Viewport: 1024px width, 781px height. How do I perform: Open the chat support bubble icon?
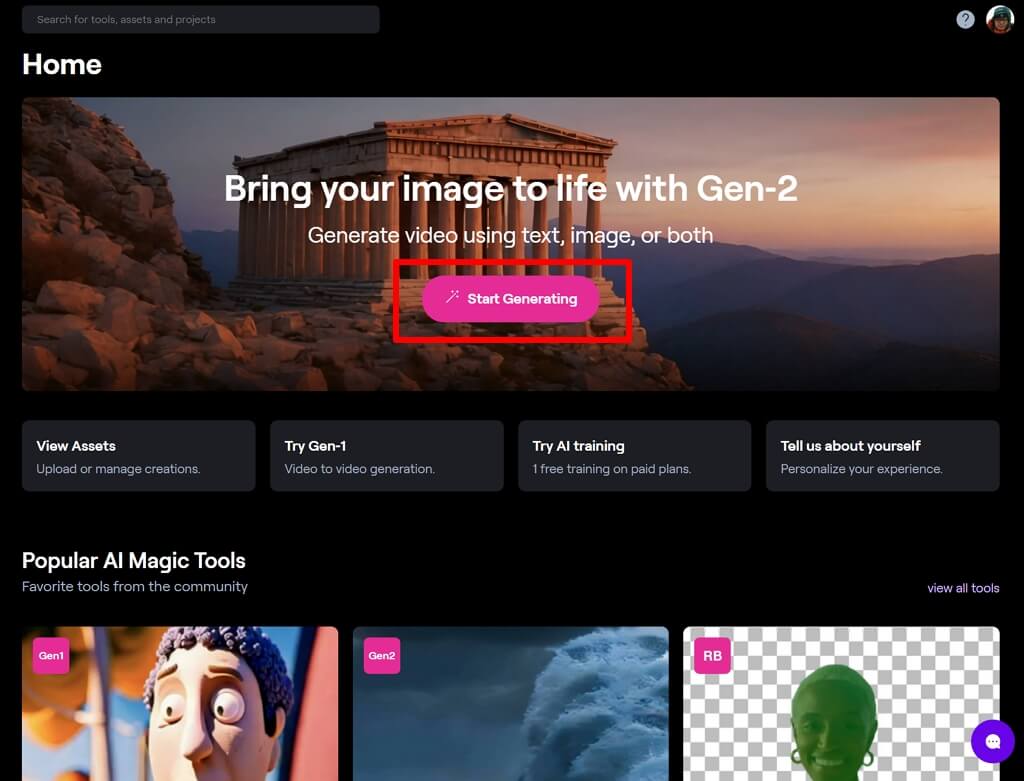(993, 741)
